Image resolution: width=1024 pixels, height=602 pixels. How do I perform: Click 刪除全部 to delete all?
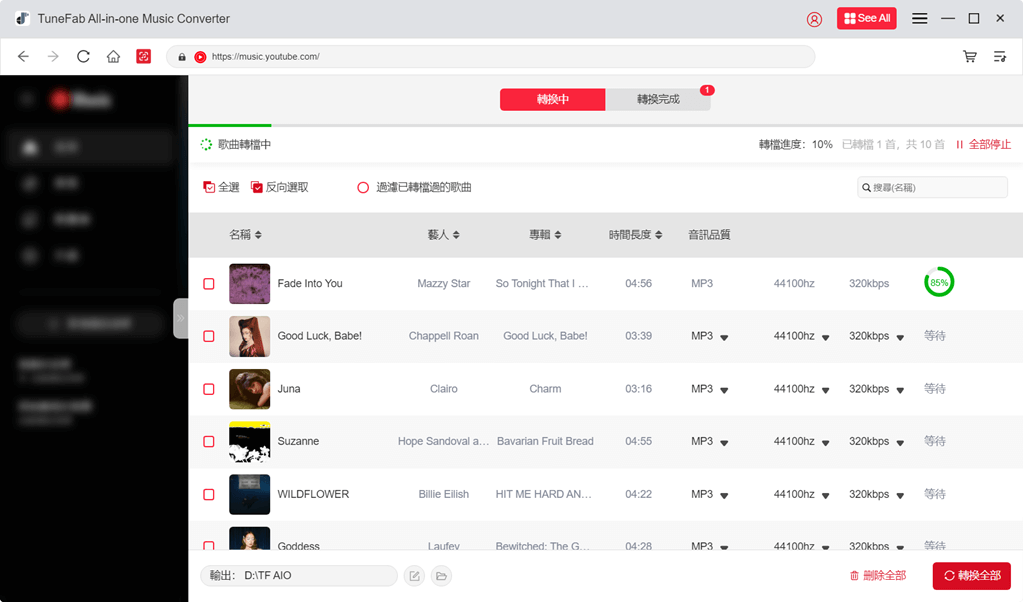tap(878, 576)
